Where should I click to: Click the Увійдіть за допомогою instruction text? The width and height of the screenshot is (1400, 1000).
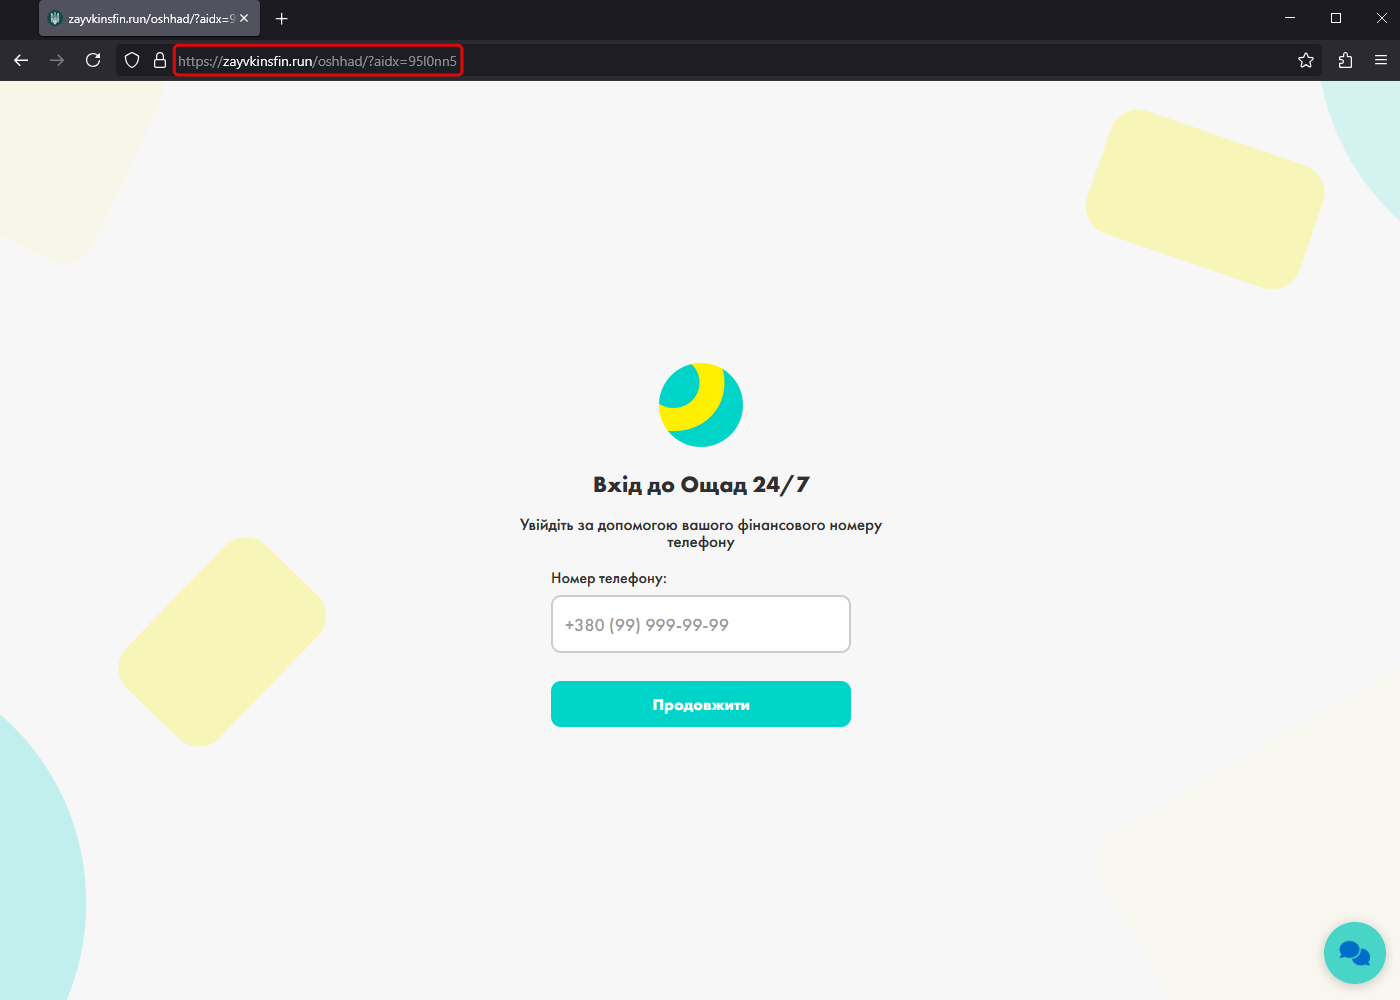click(701, 533)
